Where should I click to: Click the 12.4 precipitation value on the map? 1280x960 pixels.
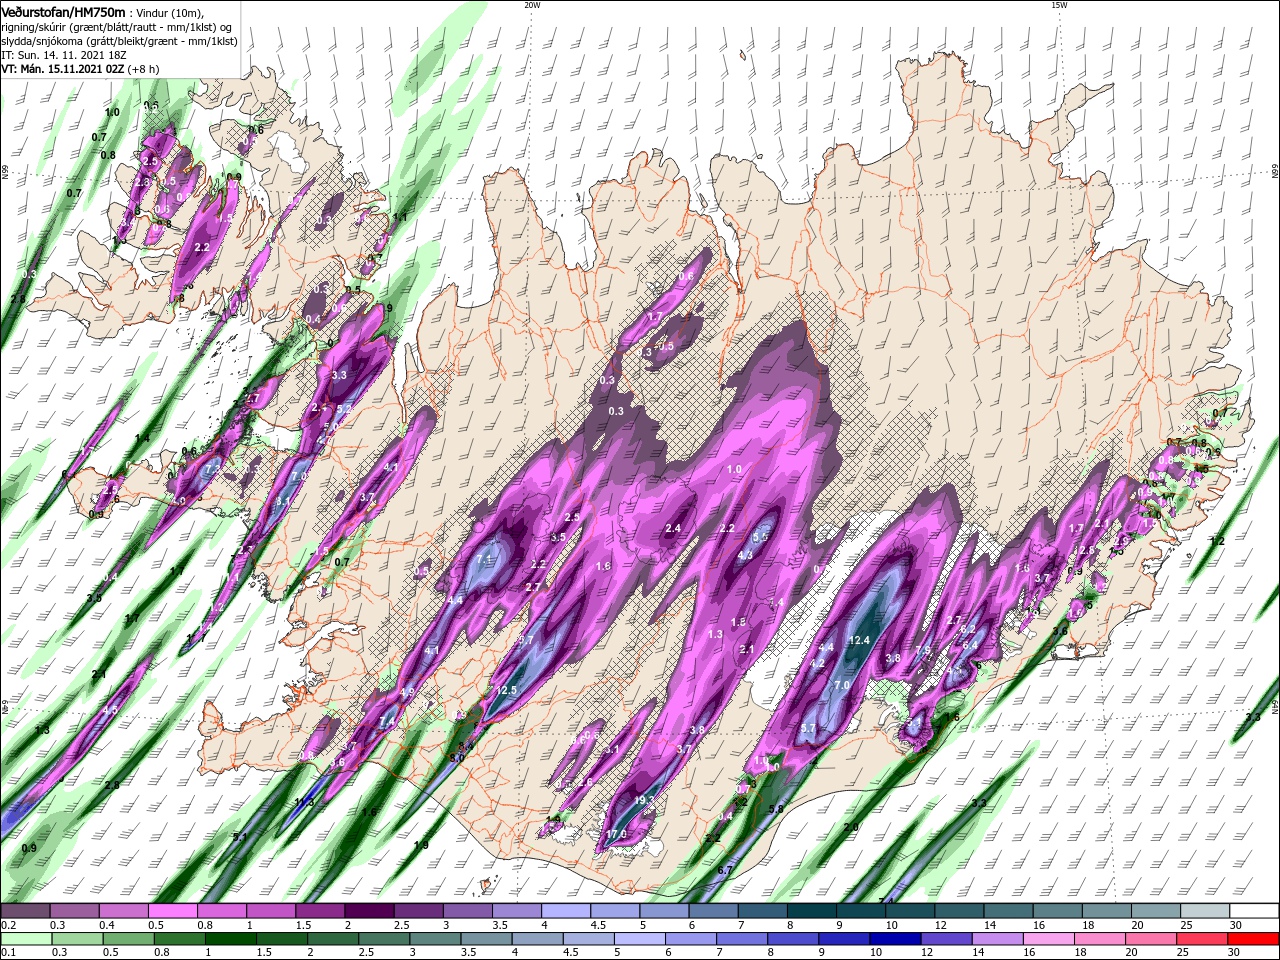click(860, 640)
